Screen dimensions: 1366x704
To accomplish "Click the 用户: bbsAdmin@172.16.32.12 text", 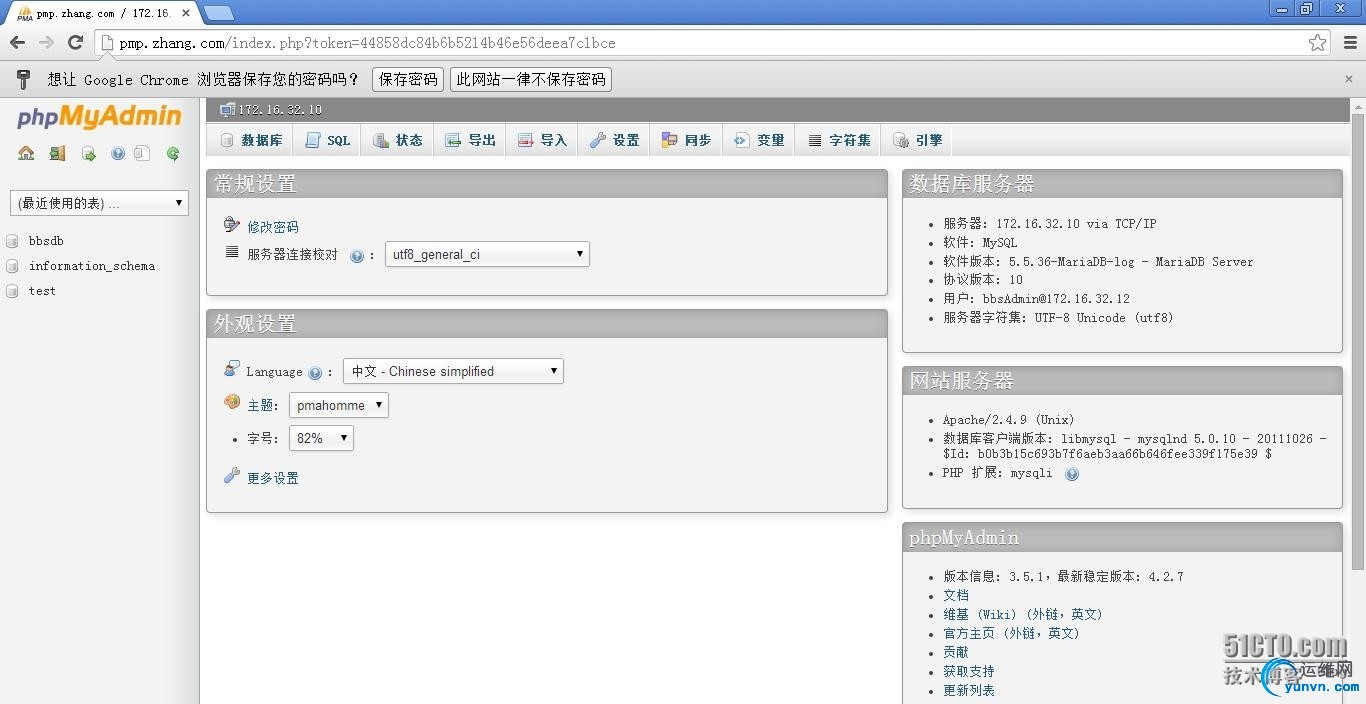I will (1037, 298).
